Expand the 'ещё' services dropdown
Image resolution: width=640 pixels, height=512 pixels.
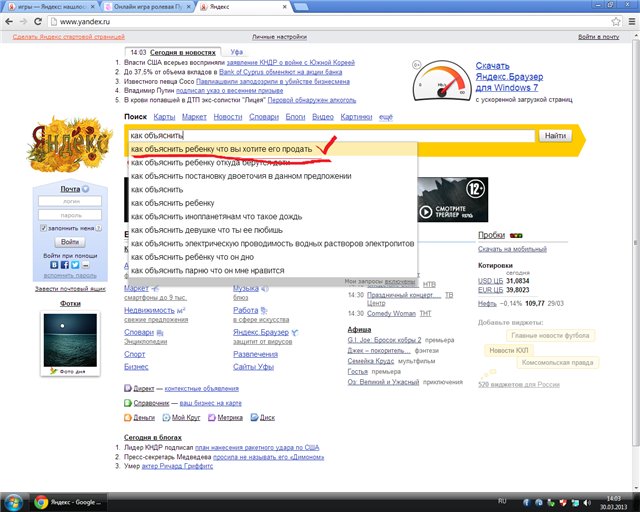(x=385, y=117)
